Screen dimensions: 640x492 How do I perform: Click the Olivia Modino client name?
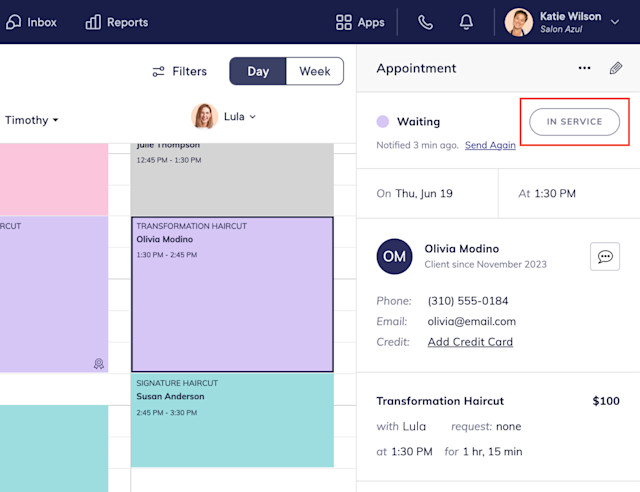462,249
